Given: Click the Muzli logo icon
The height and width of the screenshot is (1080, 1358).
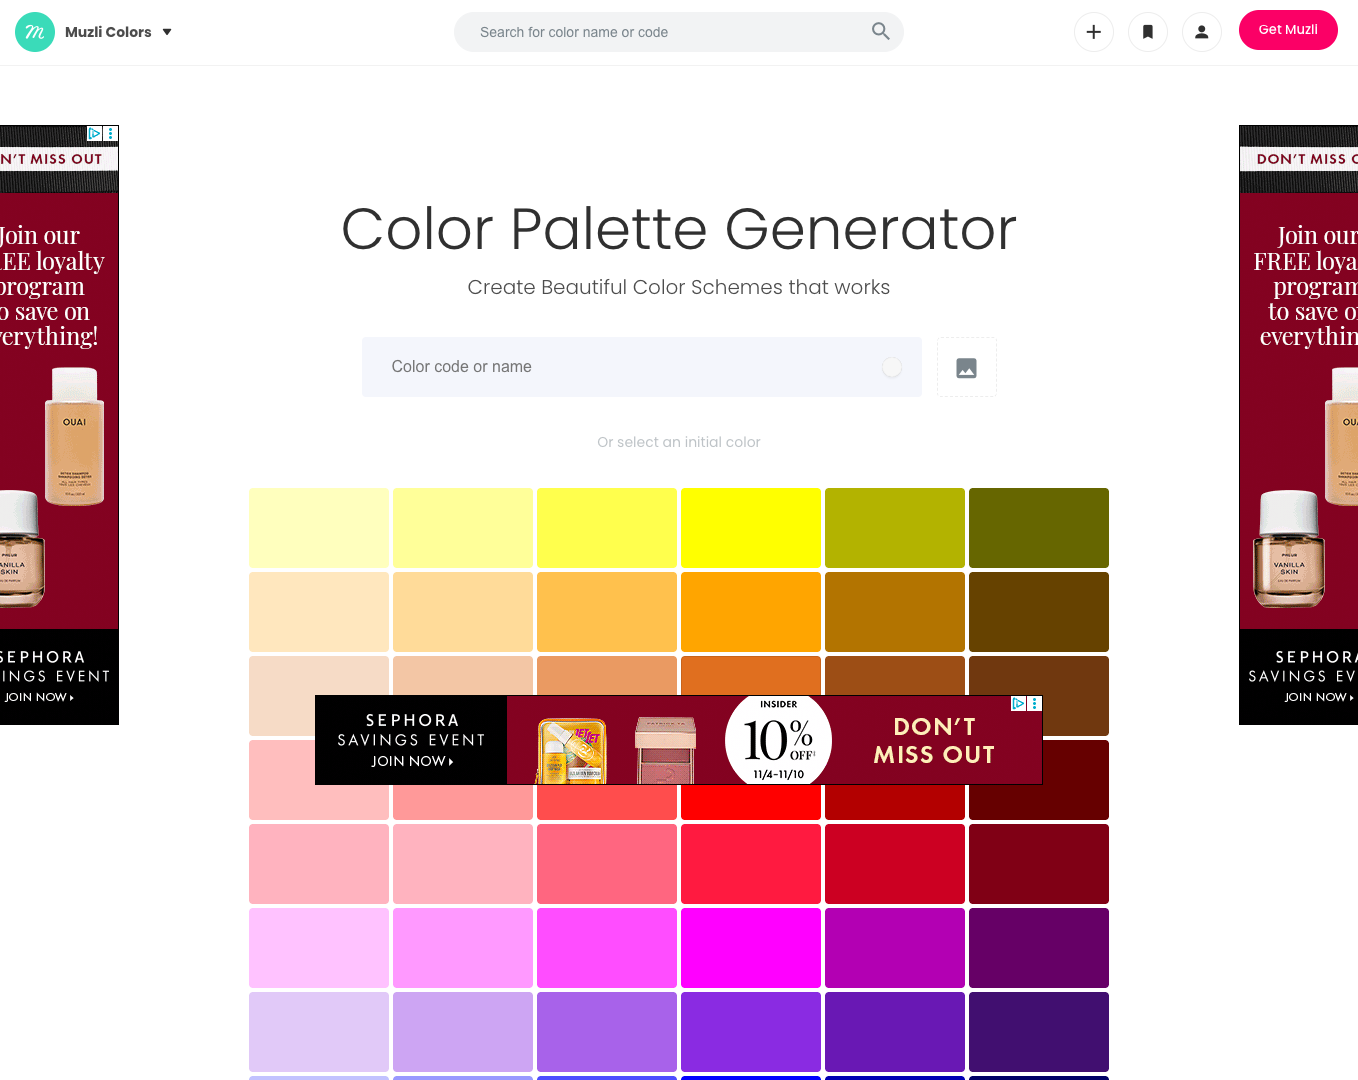Looking at the screenshot, I should [34, 32].
